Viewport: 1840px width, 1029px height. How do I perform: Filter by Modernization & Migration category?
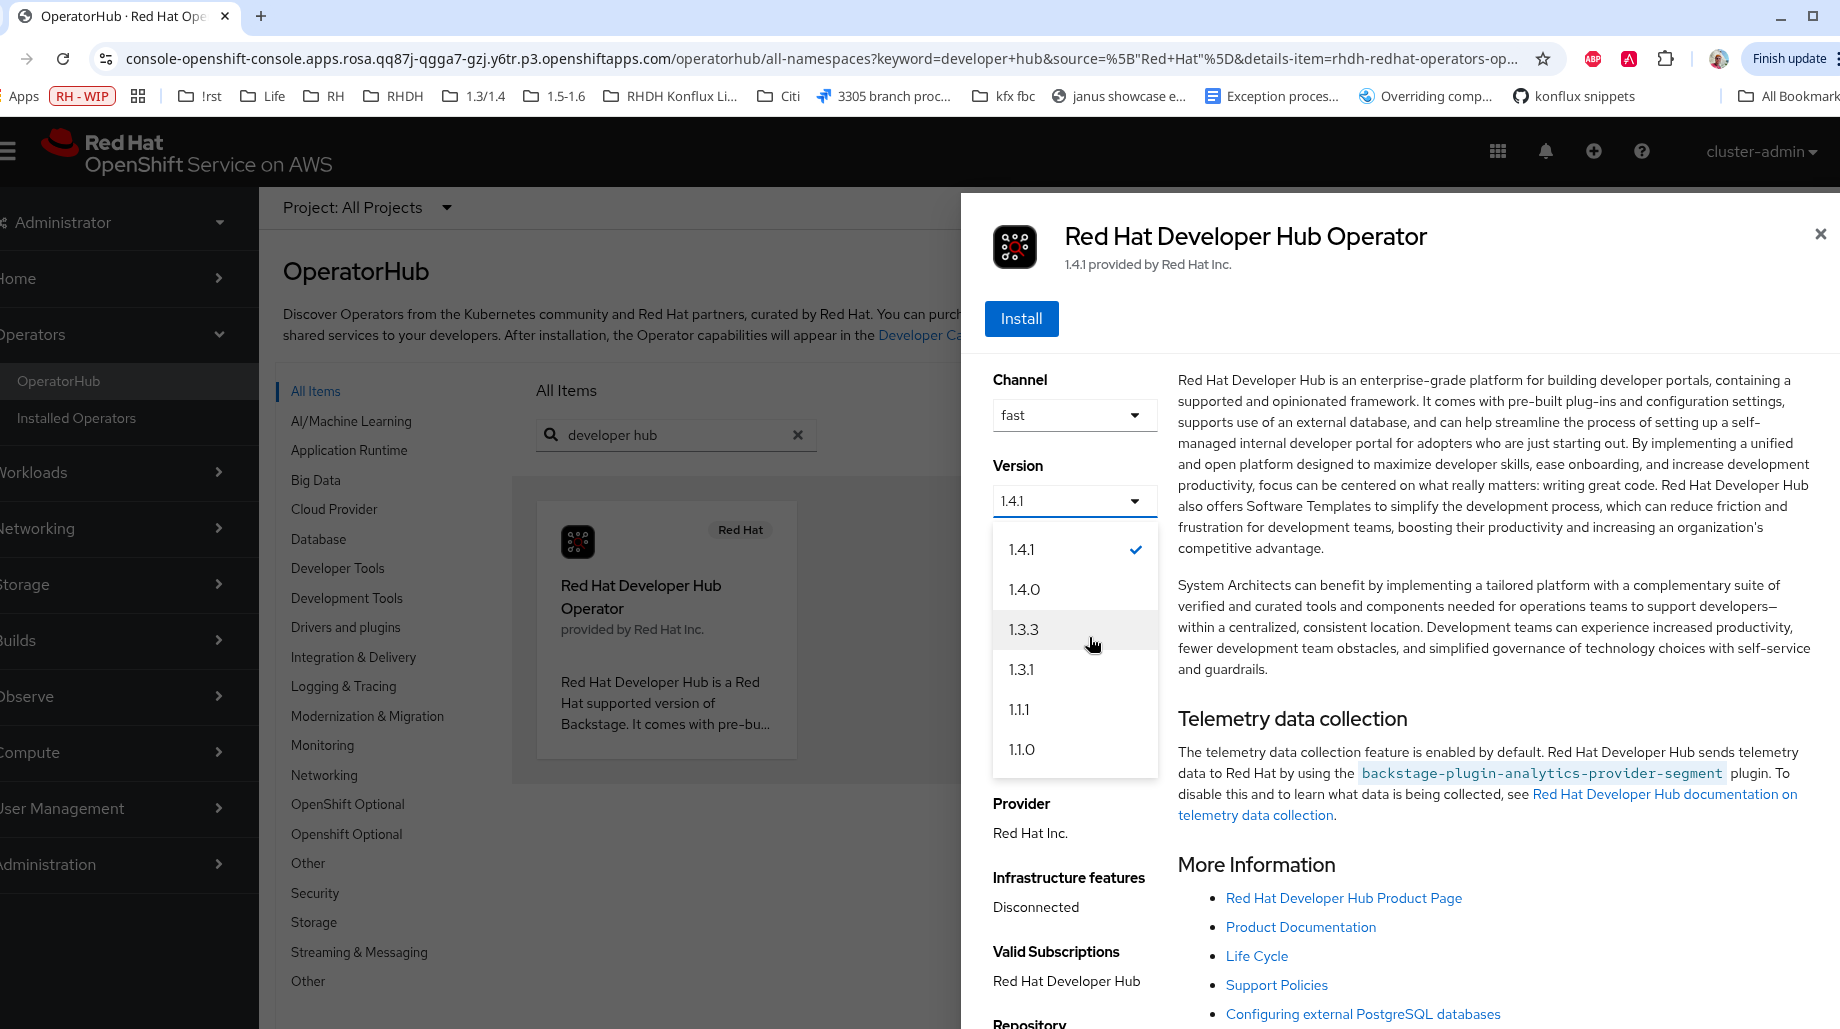tap(367, 716)
